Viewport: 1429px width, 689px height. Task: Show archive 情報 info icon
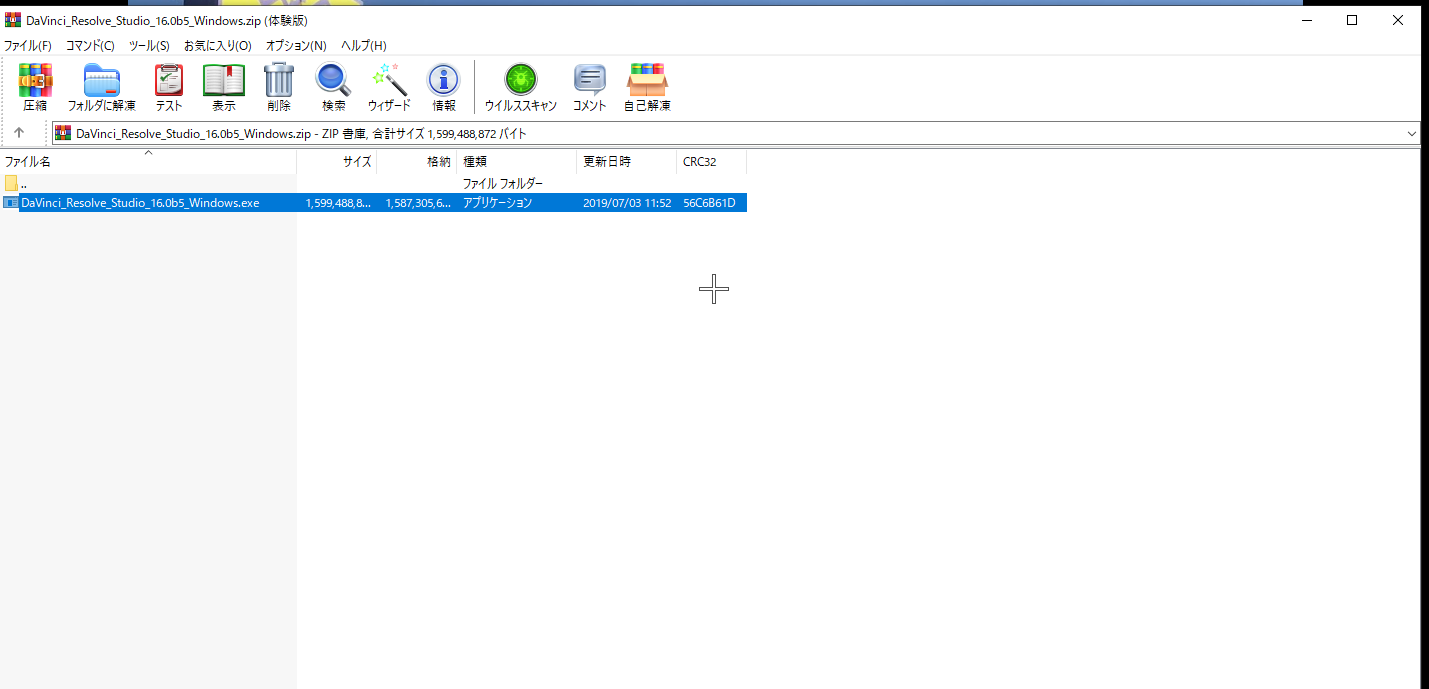tap(443, 86)
